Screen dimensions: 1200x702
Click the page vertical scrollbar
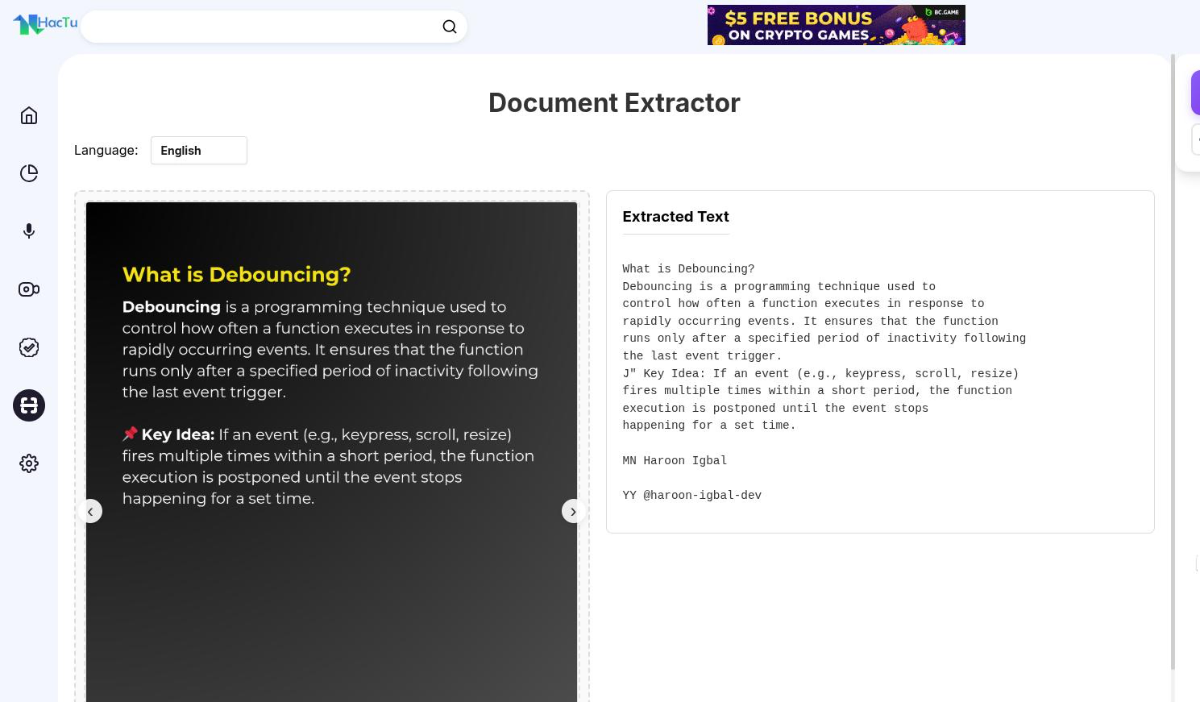(1173, 360)
